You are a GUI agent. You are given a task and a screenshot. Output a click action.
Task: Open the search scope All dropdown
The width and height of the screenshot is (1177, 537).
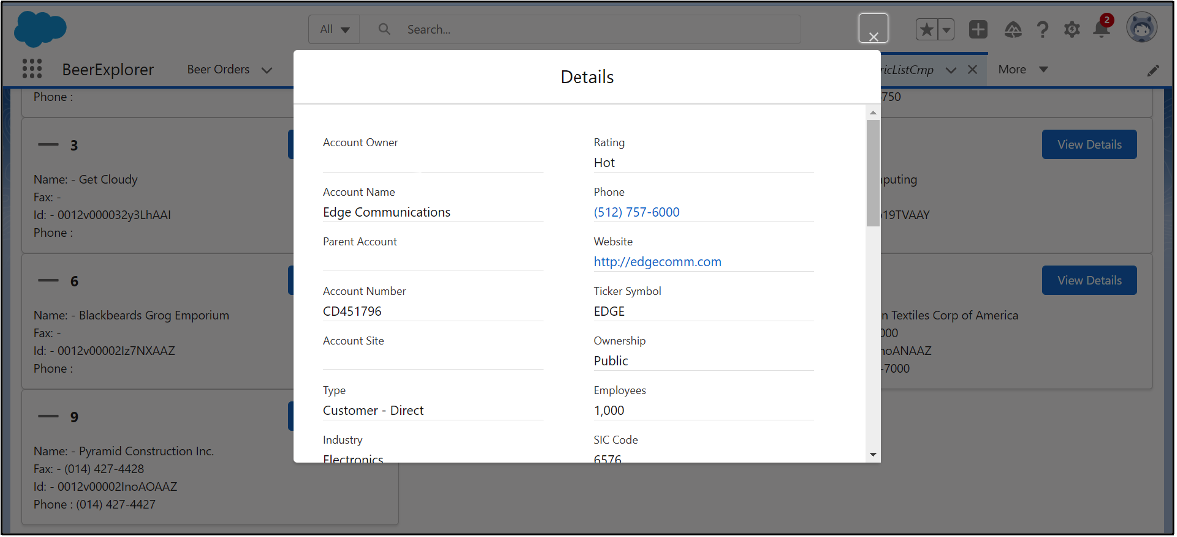tap(334, 29)
